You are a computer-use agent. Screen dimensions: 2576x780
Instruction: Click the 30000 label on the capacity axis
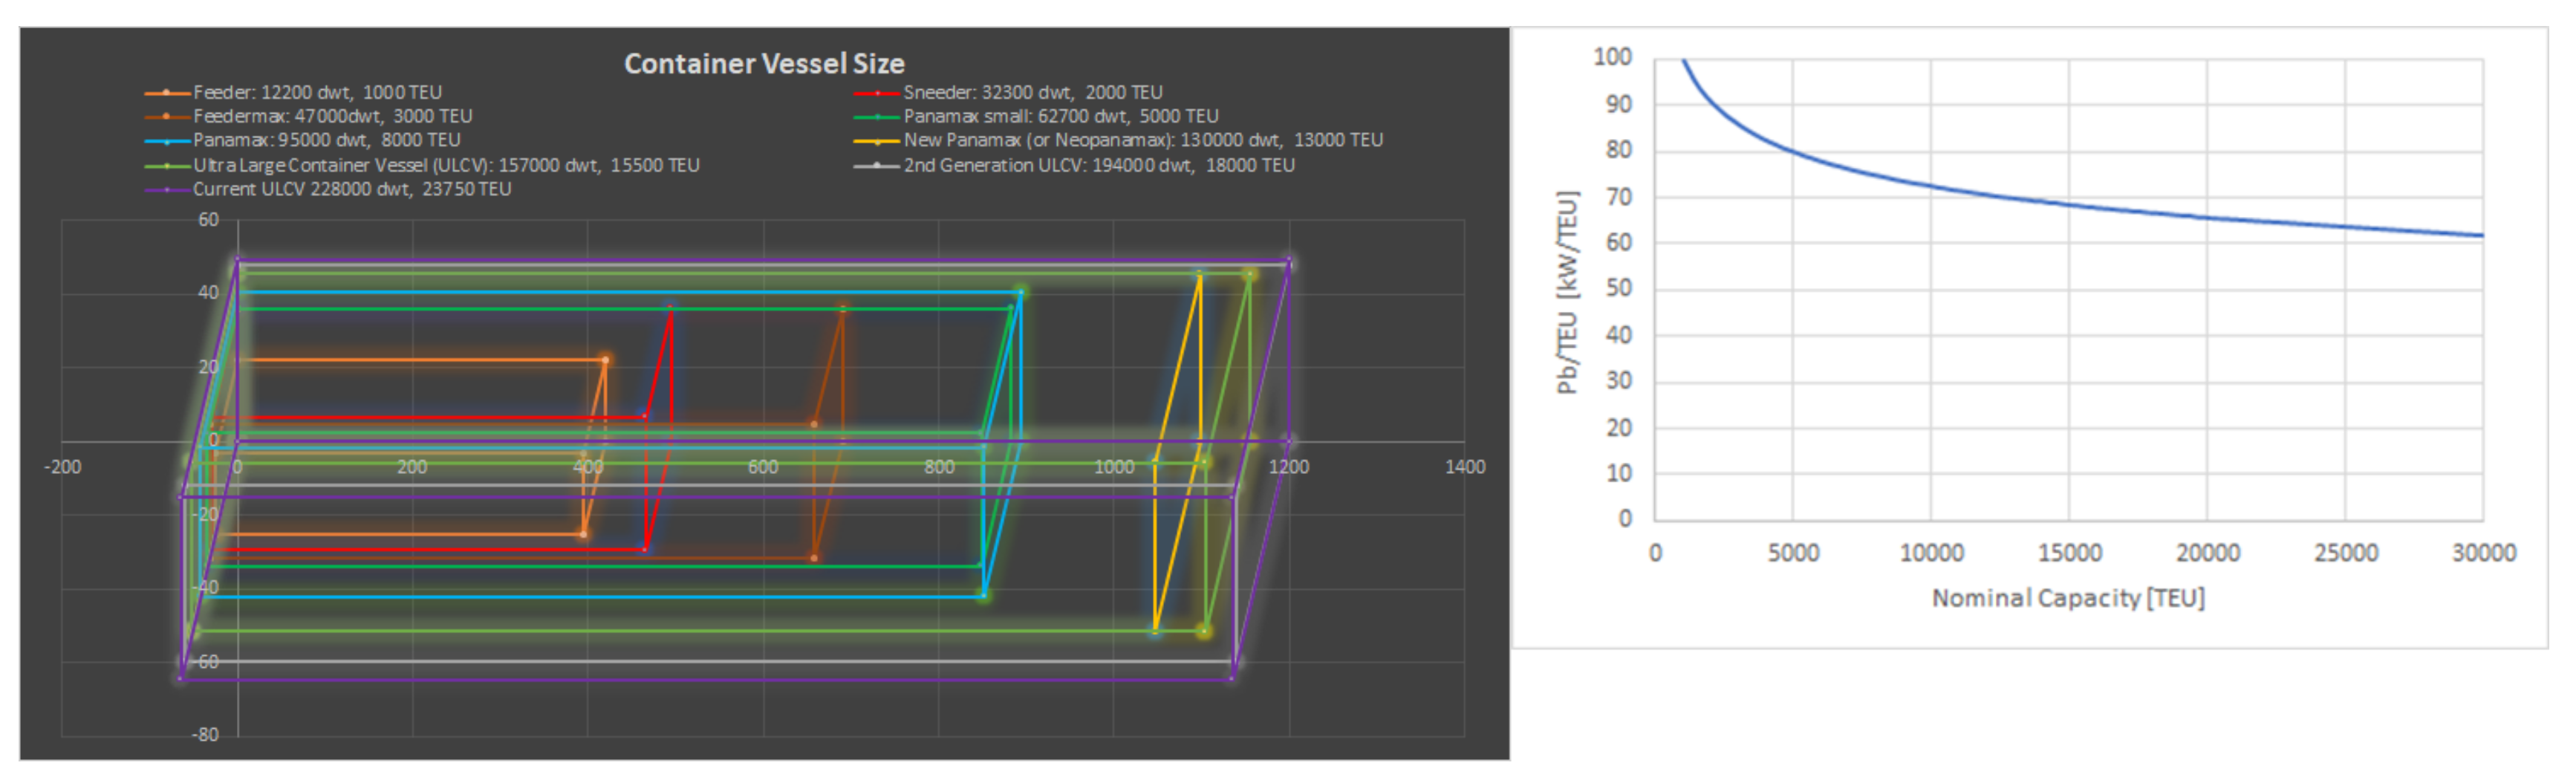pos(2482,553)
